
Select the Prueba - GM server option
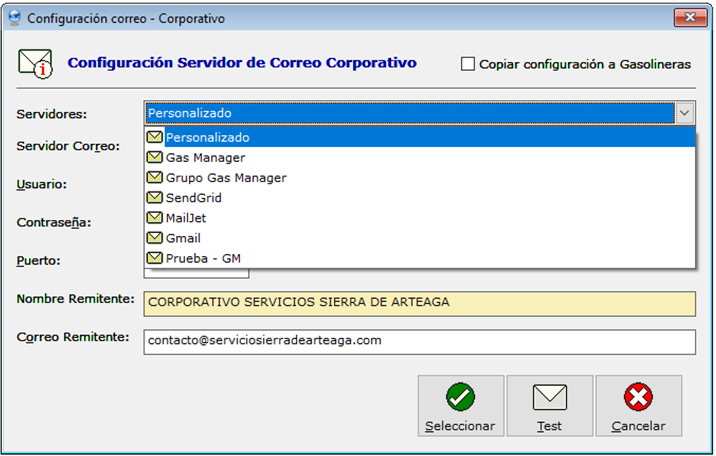pos(204,257)
